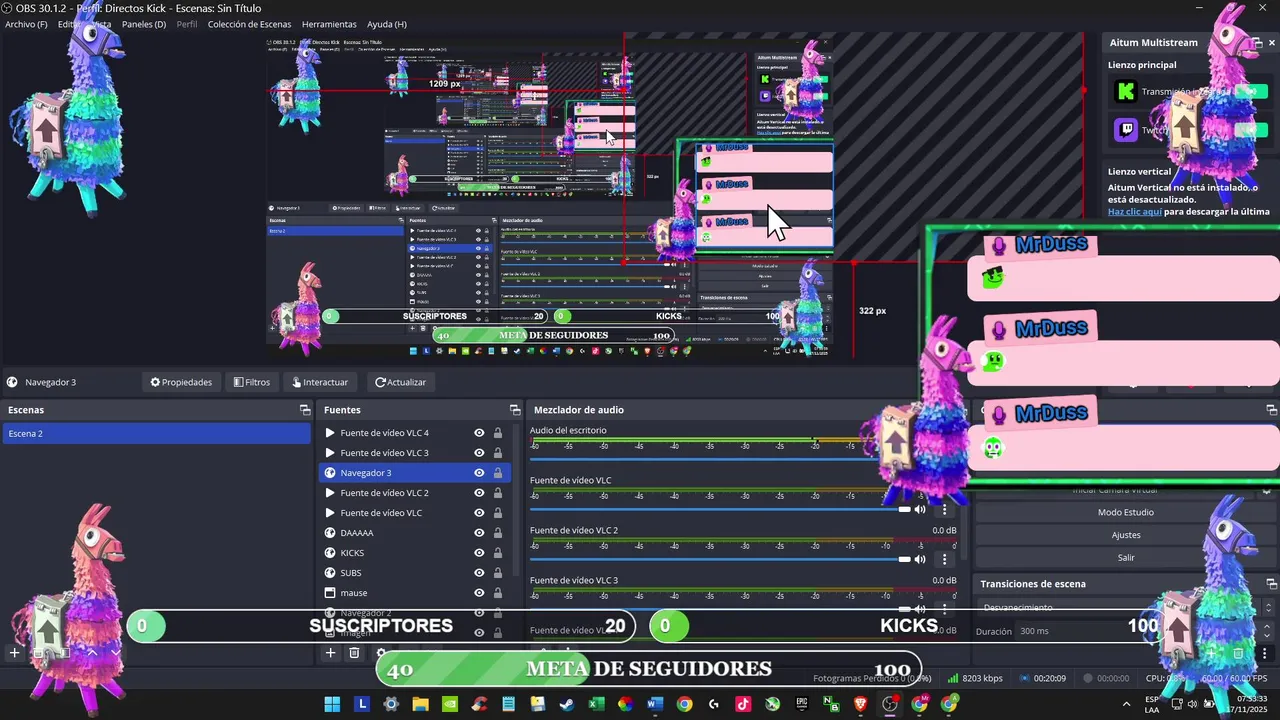The image size is (1280, 720).
Task: Click the Interactuar button
Action: (x=320, y=382)
